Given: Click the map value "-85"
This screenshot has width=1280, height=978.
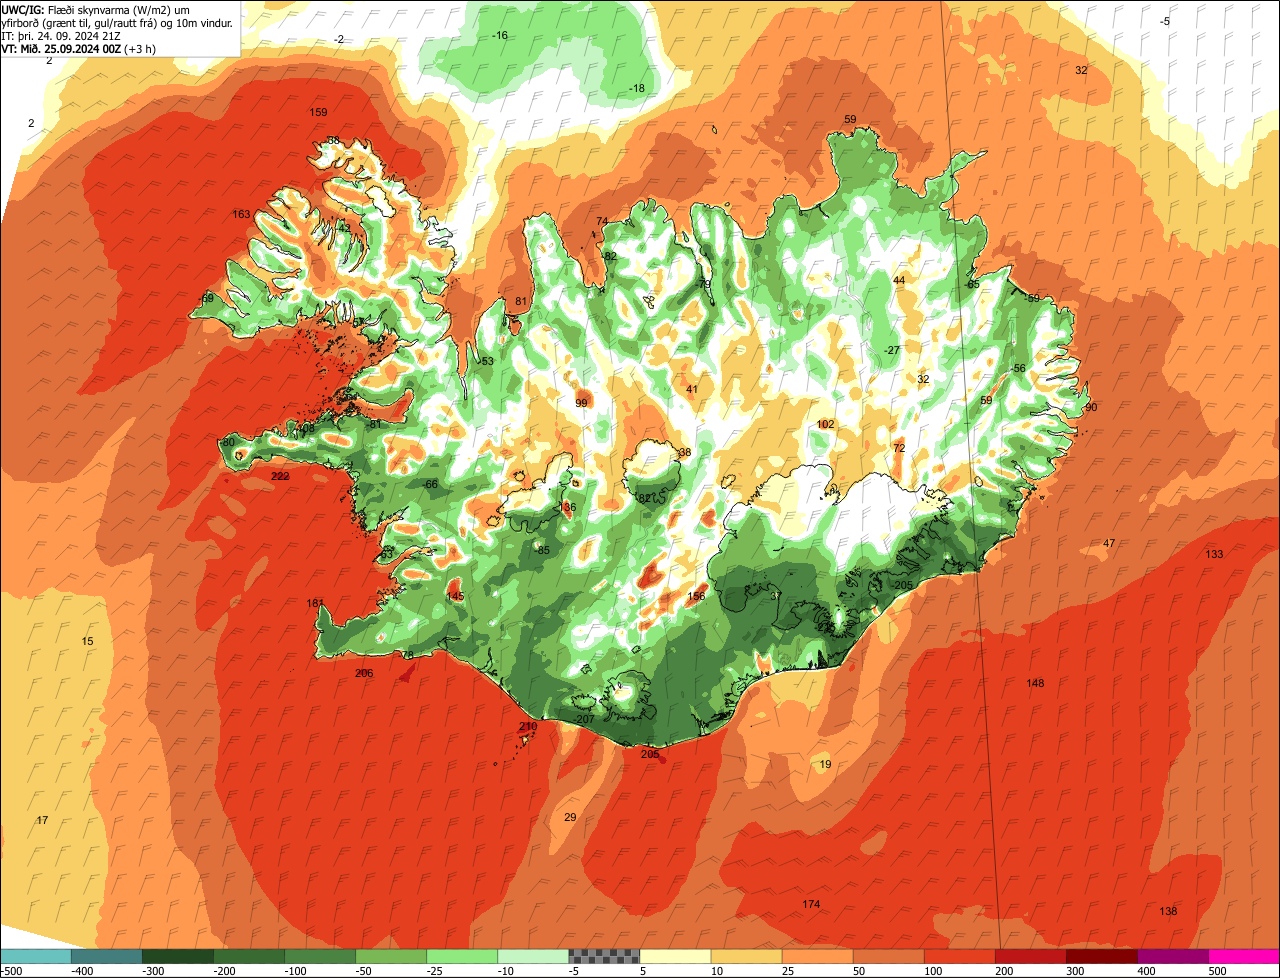Looking at the screenshot, I should coord(542,550).
